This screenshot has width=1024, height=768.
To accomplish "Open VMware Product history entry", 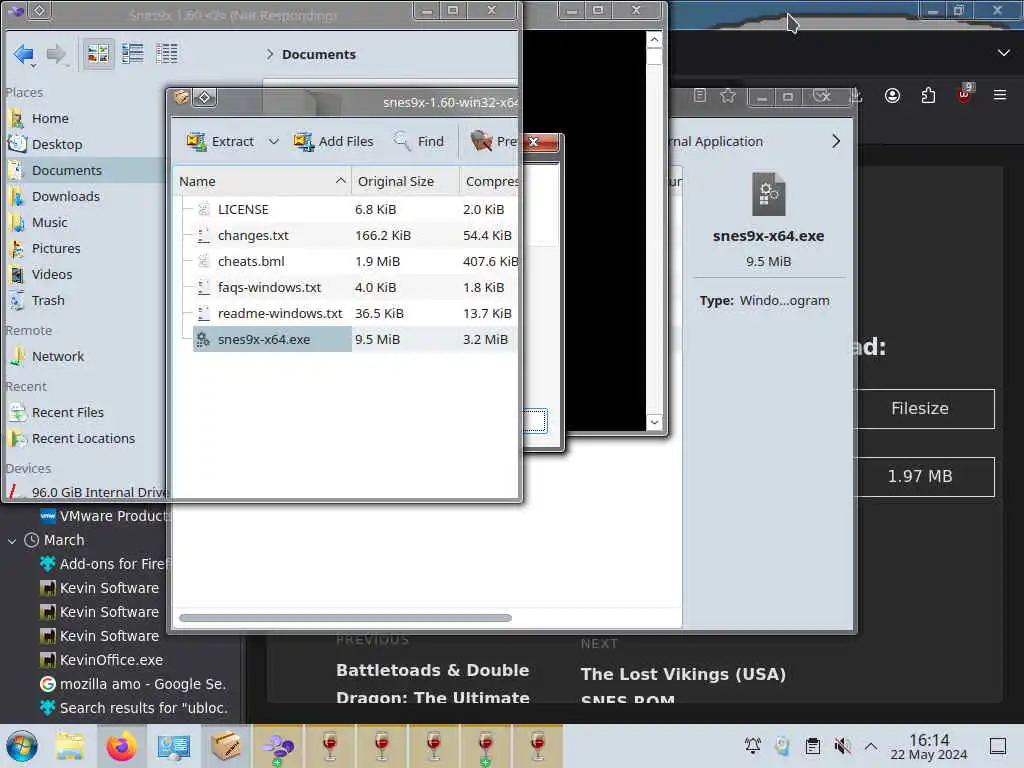I will pyautogui.click(x=104, y=516).
